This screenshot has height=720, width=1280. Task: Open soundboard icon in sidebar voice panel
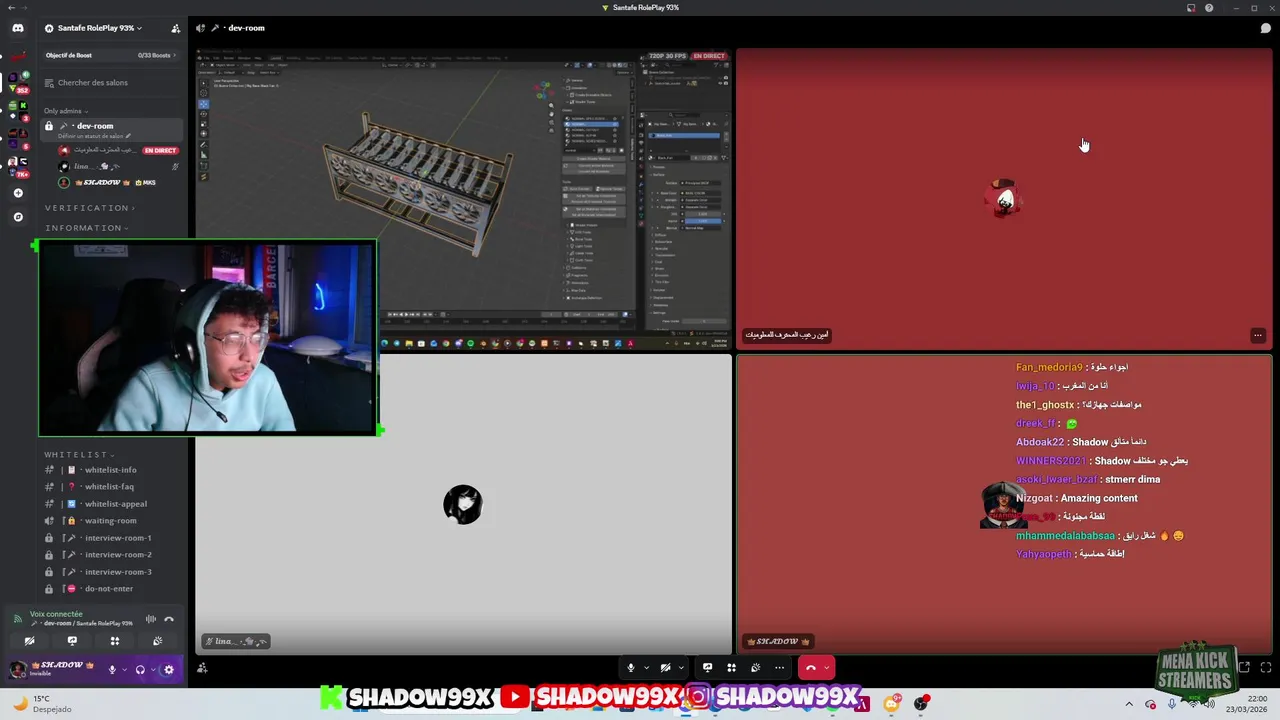pyautogui.click(x=158, y=641)
